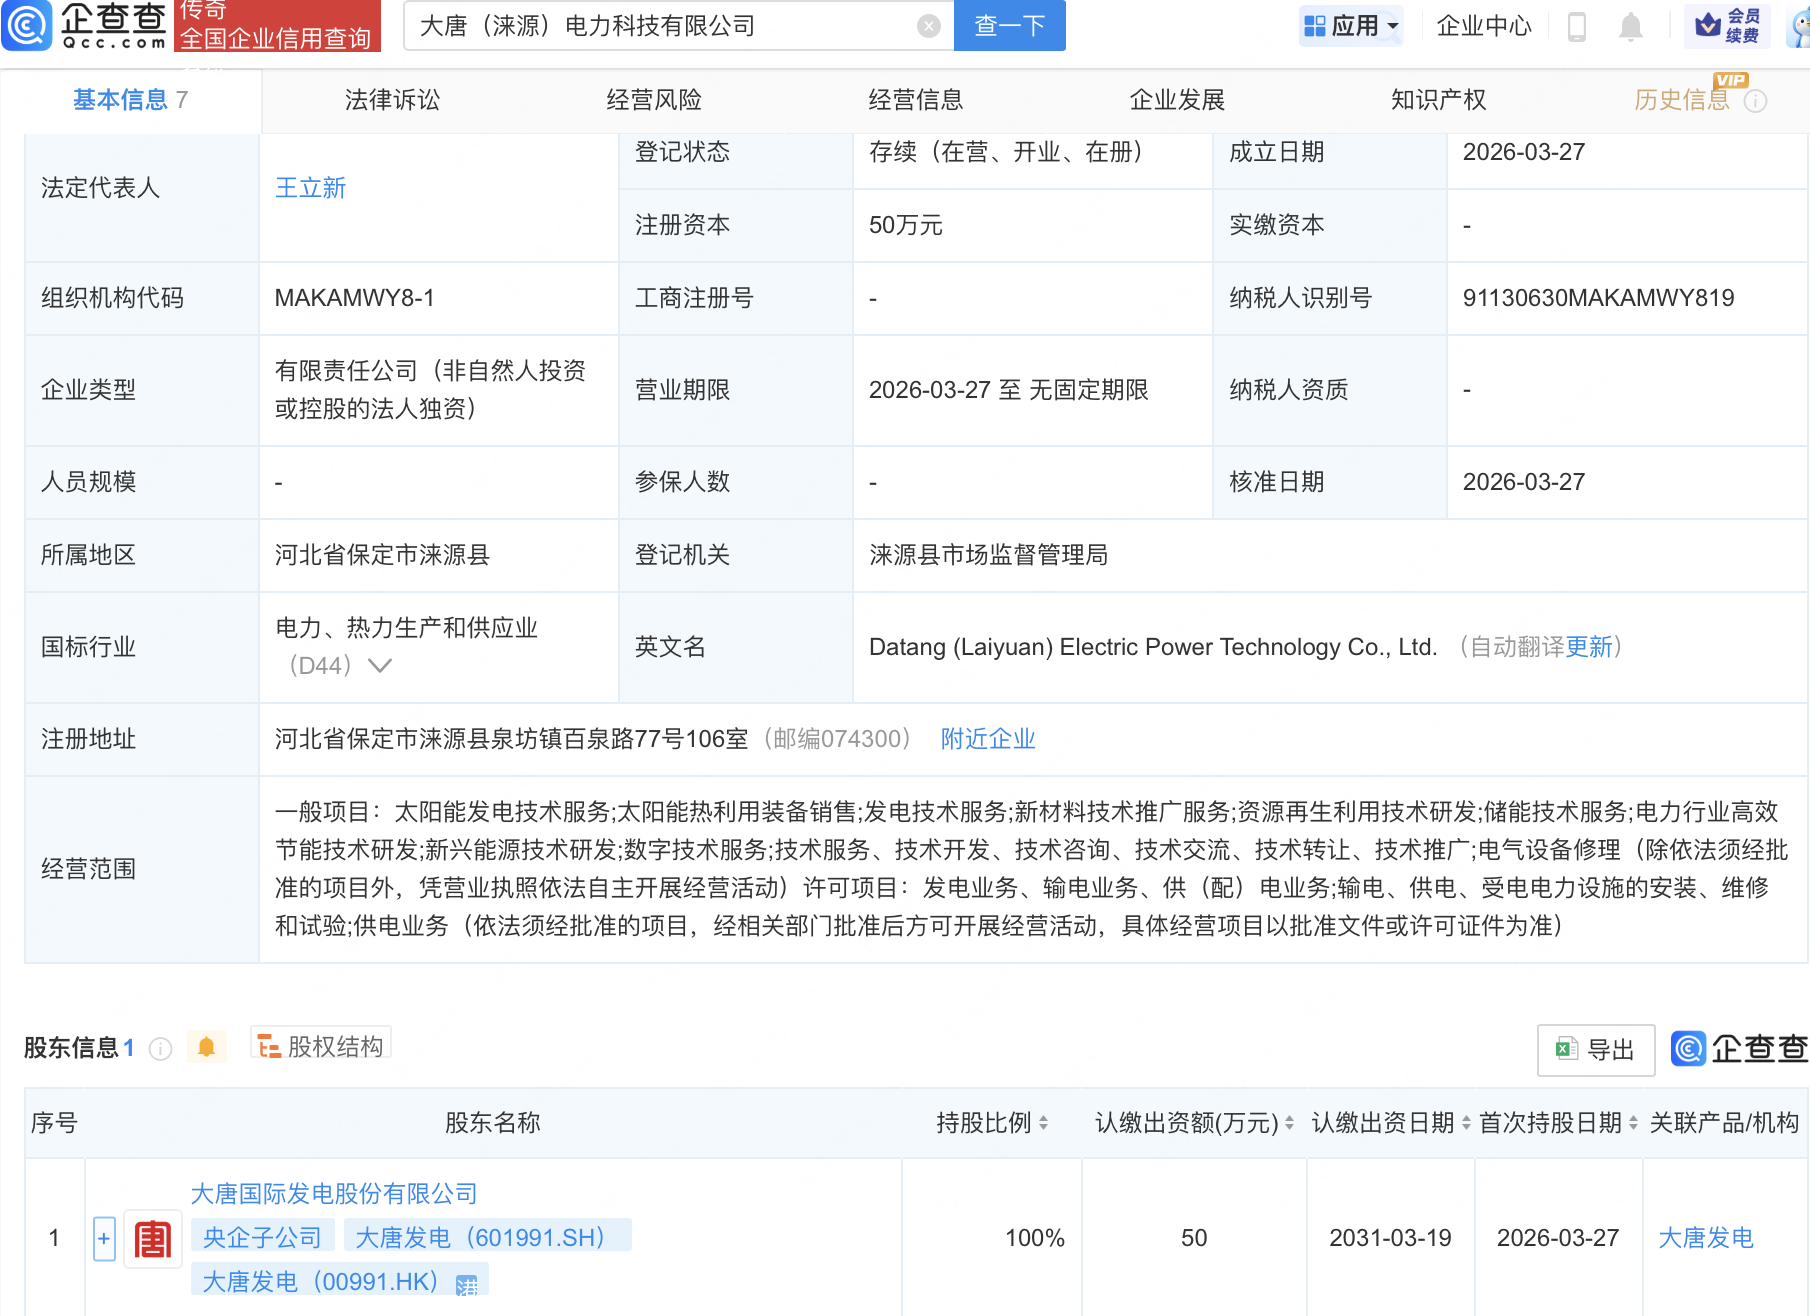Click the 附近企业 nearby companies link
This screenshot has height=1316, width=1810.
pyautogui.click(x=987, y=738)
